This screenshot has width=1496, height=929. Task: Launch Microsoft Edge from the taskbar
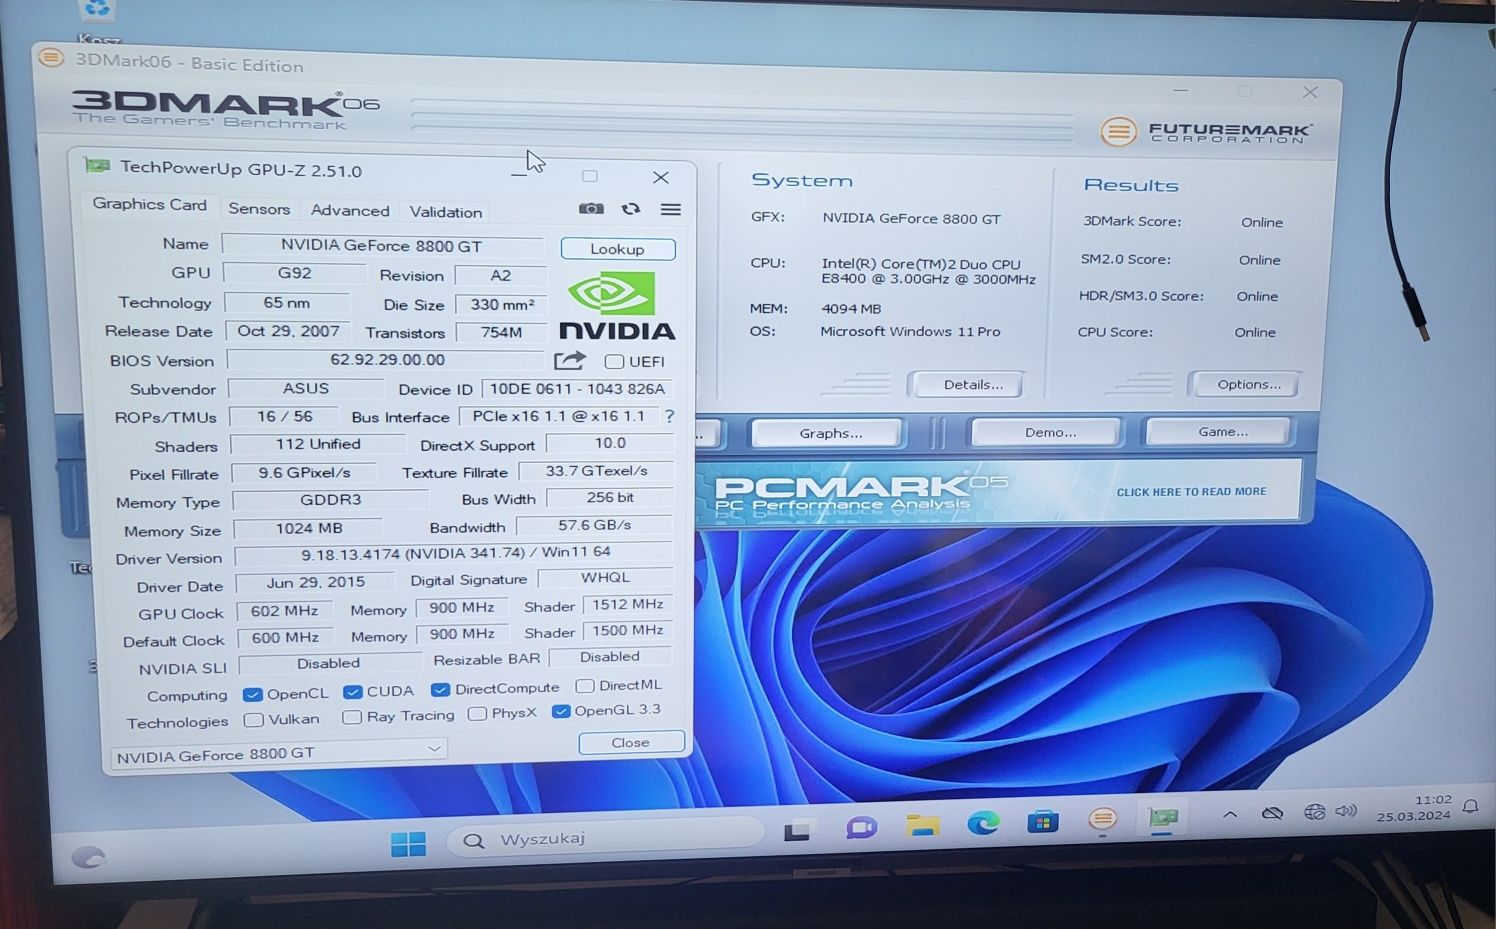(x=983, y=823)
